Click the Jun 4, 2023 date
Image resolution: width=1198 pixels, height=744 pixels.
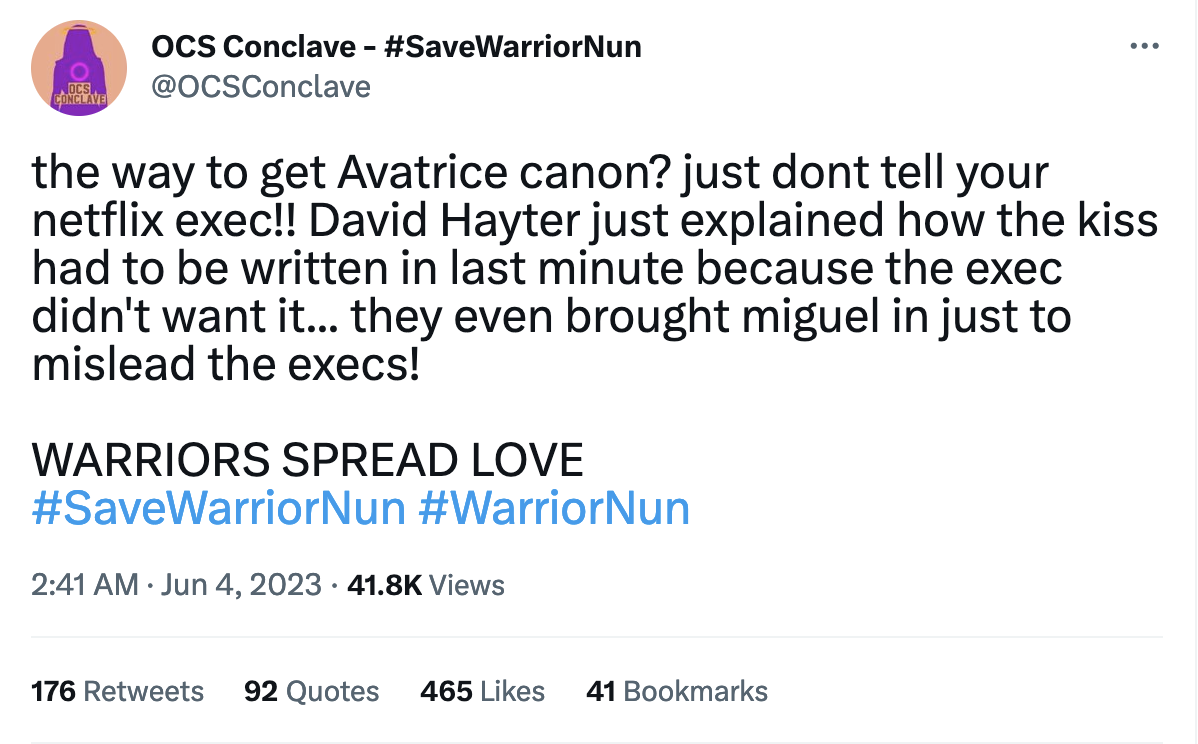(240, 584)
